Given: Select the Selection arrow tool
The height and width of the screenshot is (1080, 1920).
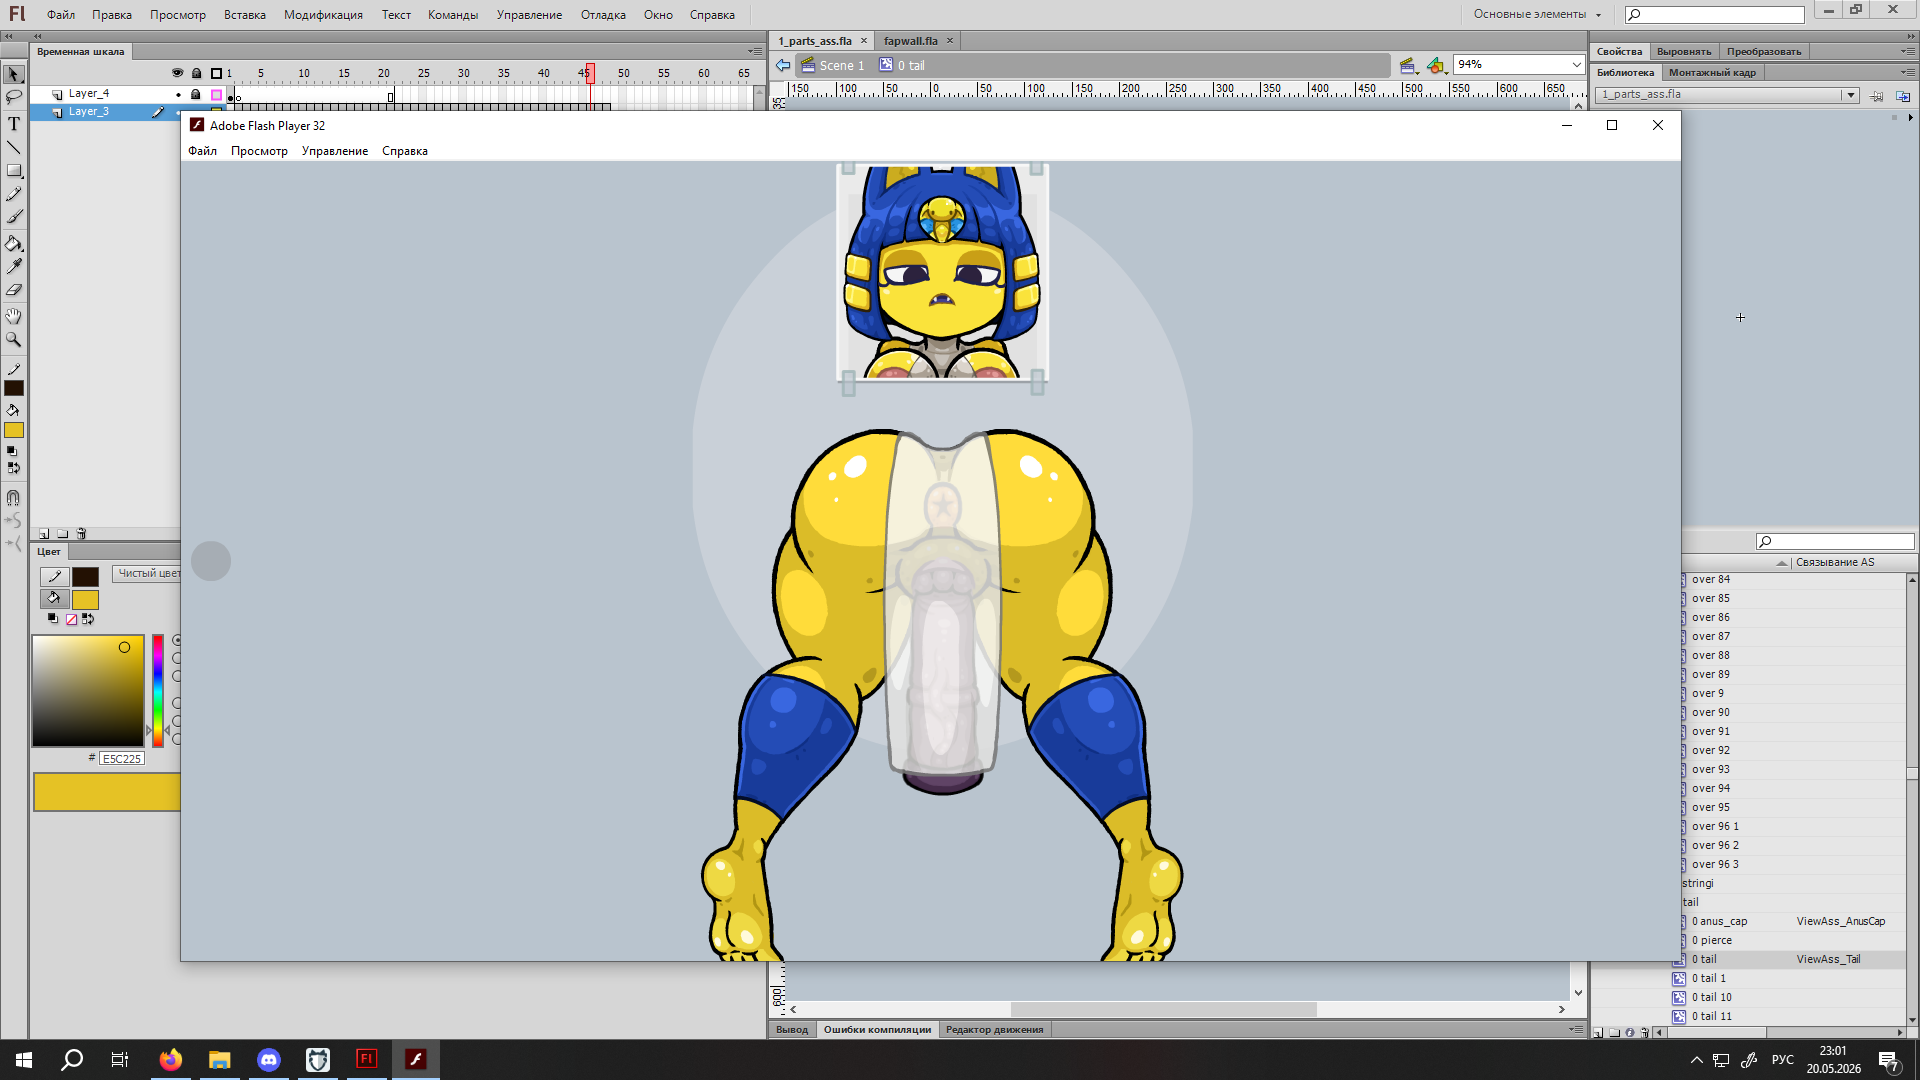Looking at the screenshot, I should coord(14,74).
